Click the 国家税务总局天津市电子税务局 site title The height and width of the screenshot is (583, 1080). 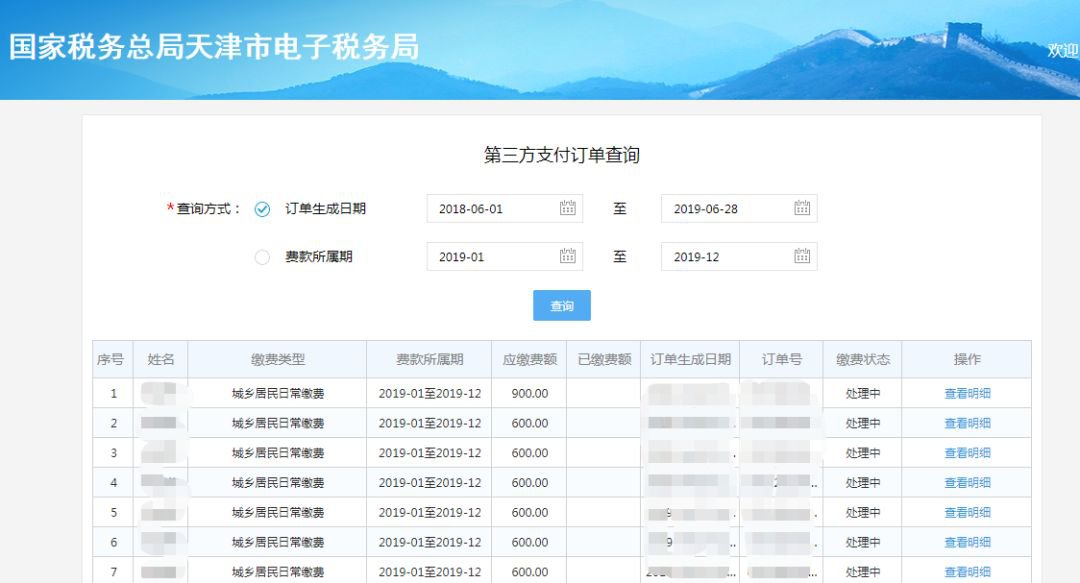[214, 47]
